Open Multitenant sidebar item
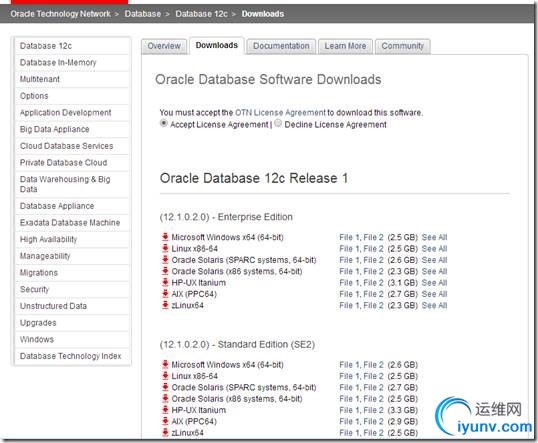Image resolution: width=538 pixels, height=443 pixels. tap(72, 79)
